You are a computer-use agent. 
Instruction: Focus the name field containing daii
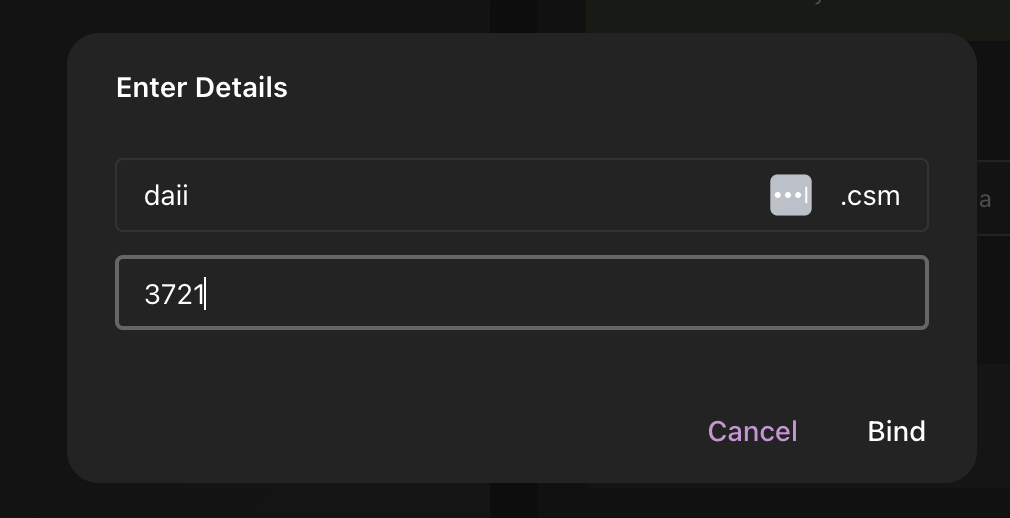522,195
